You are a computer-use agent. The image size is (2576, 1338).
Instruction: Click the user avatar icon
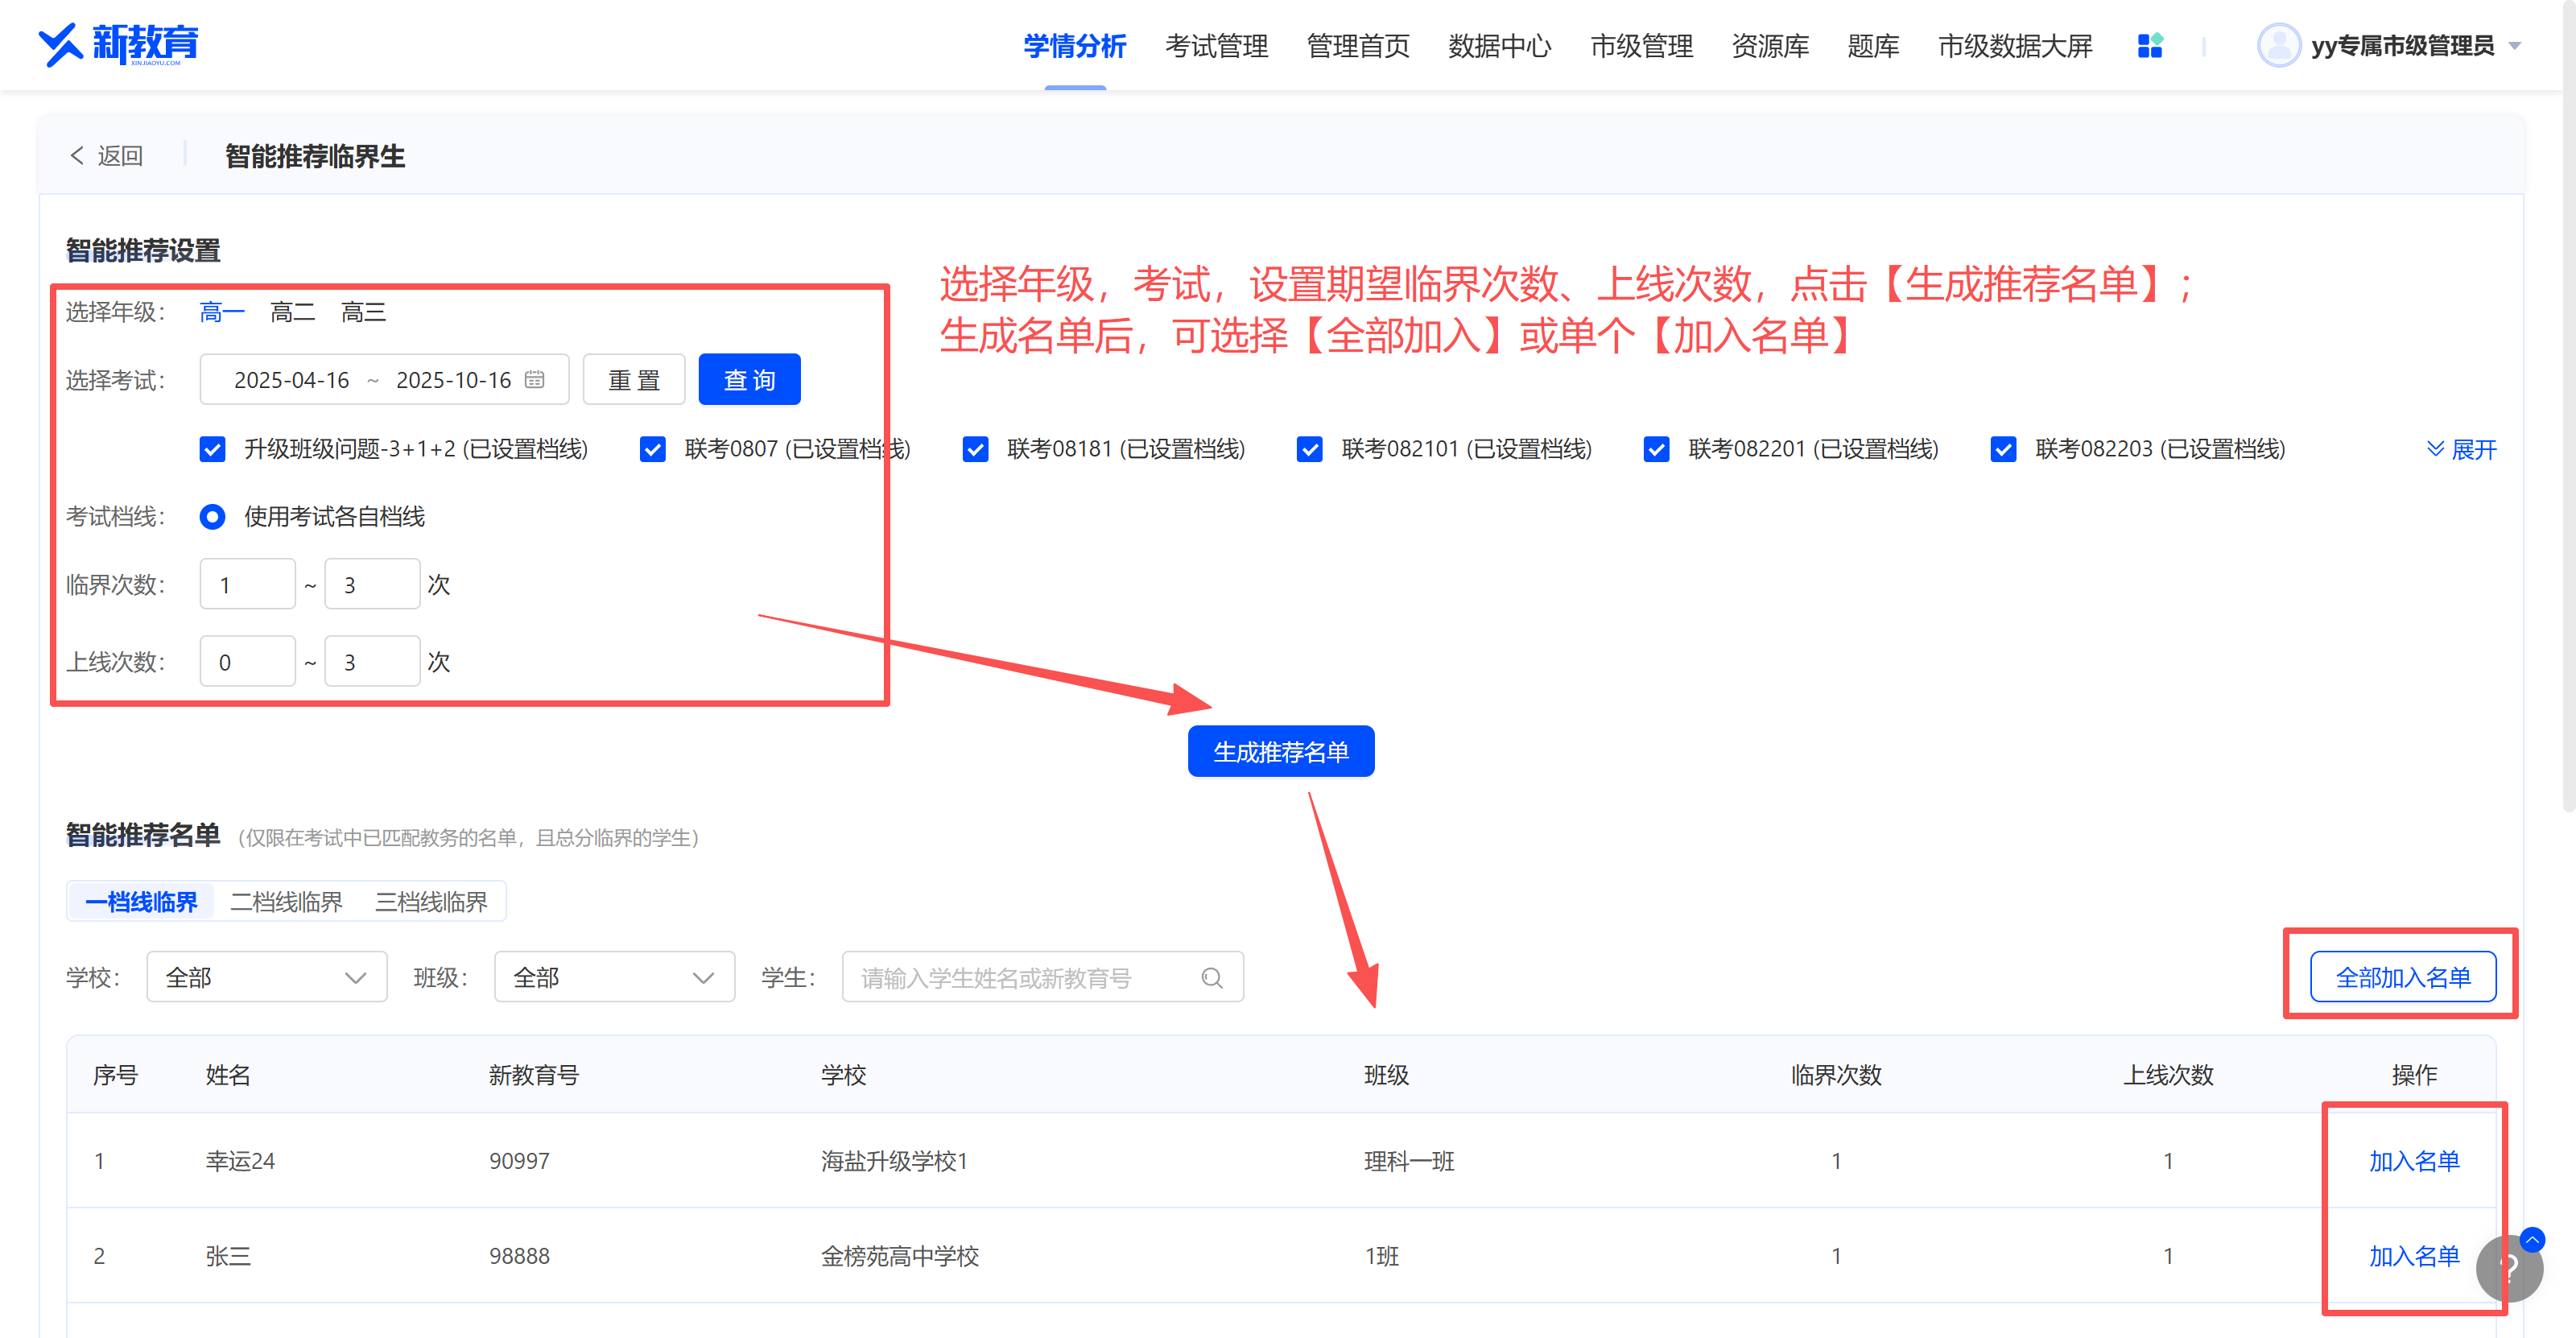point(2278,46)
